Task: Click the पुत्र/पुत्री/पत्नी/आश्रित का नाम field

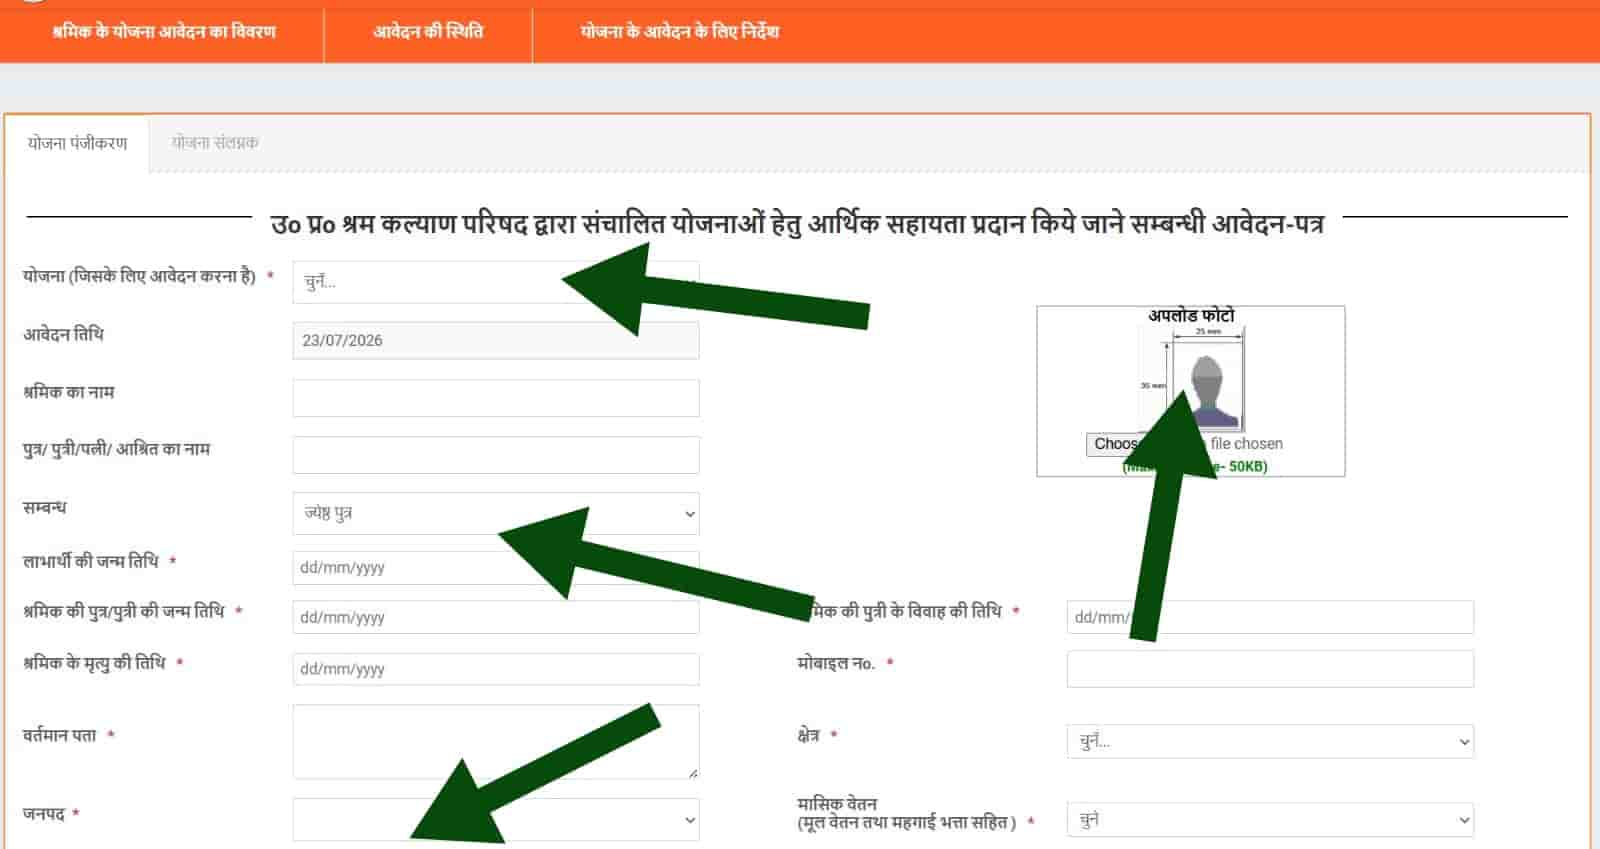Action: (x=496, y=455)
